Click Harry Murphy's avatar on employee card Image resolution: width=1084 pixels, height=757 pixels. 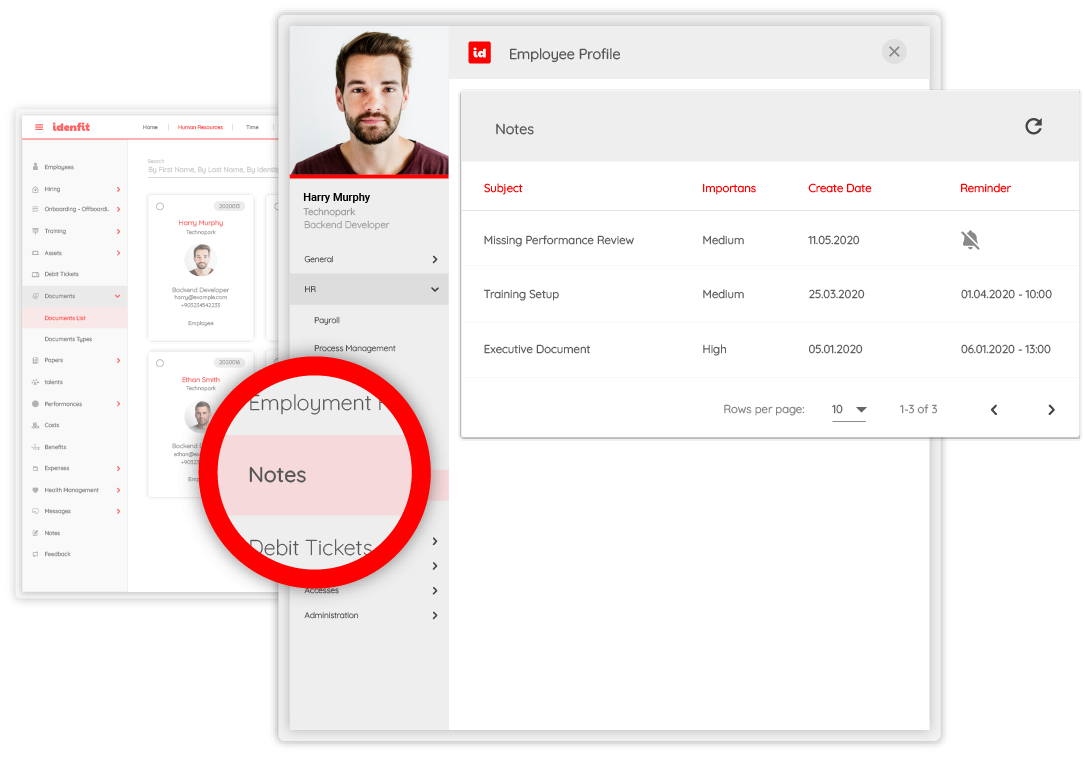pos(200,260)
